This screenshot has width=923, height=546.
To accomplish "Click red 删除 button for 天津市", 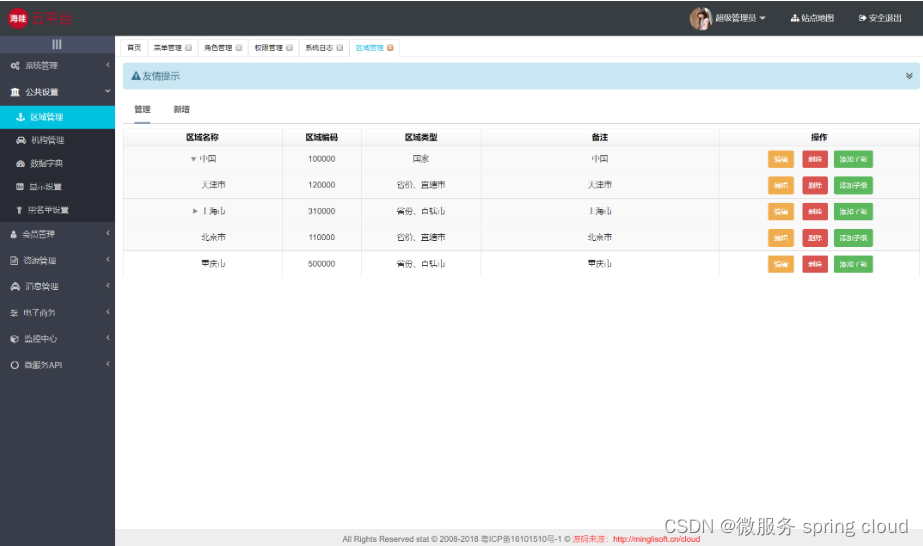I will 815,185.
